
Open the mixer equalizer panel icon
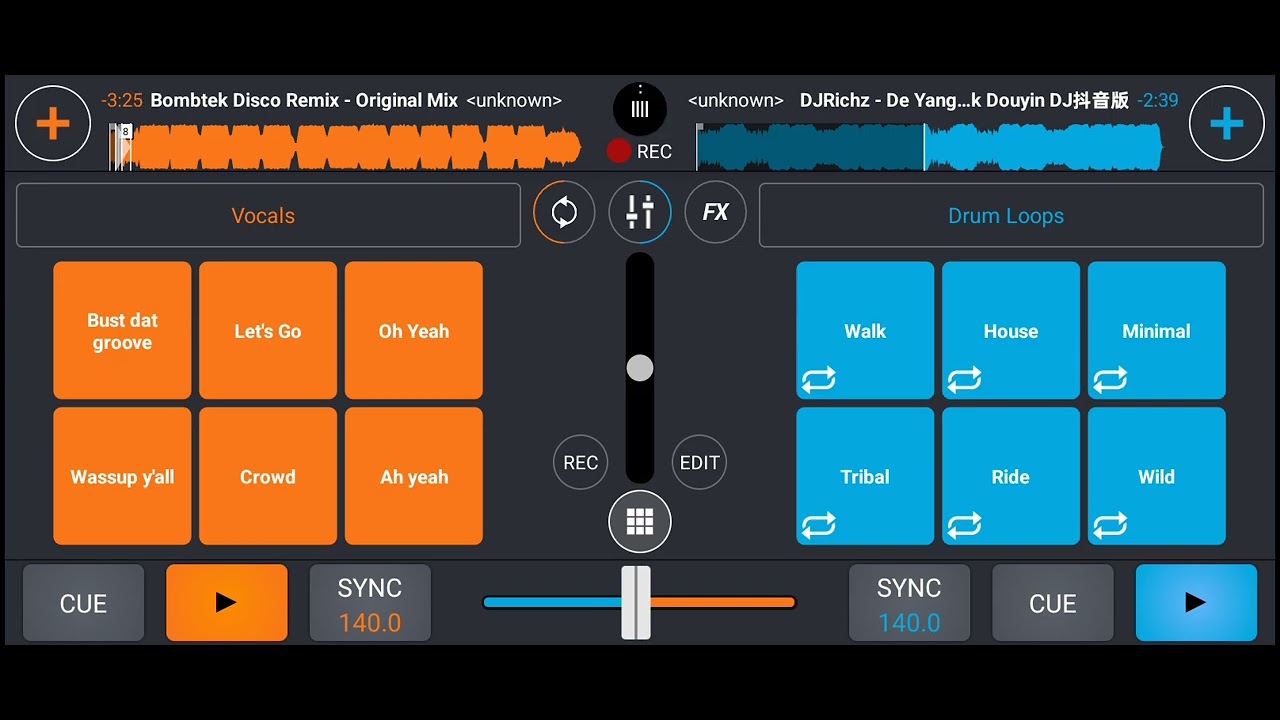pyautogui.click(x=640, y=212)
